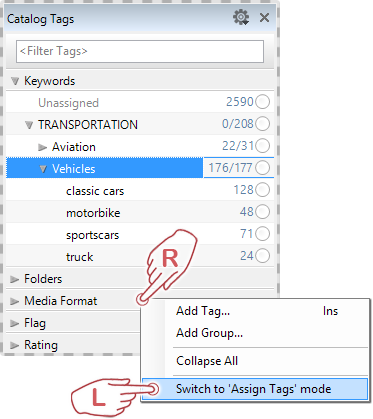Toggle the sportscars filter circle

click(x=263, y=234)
